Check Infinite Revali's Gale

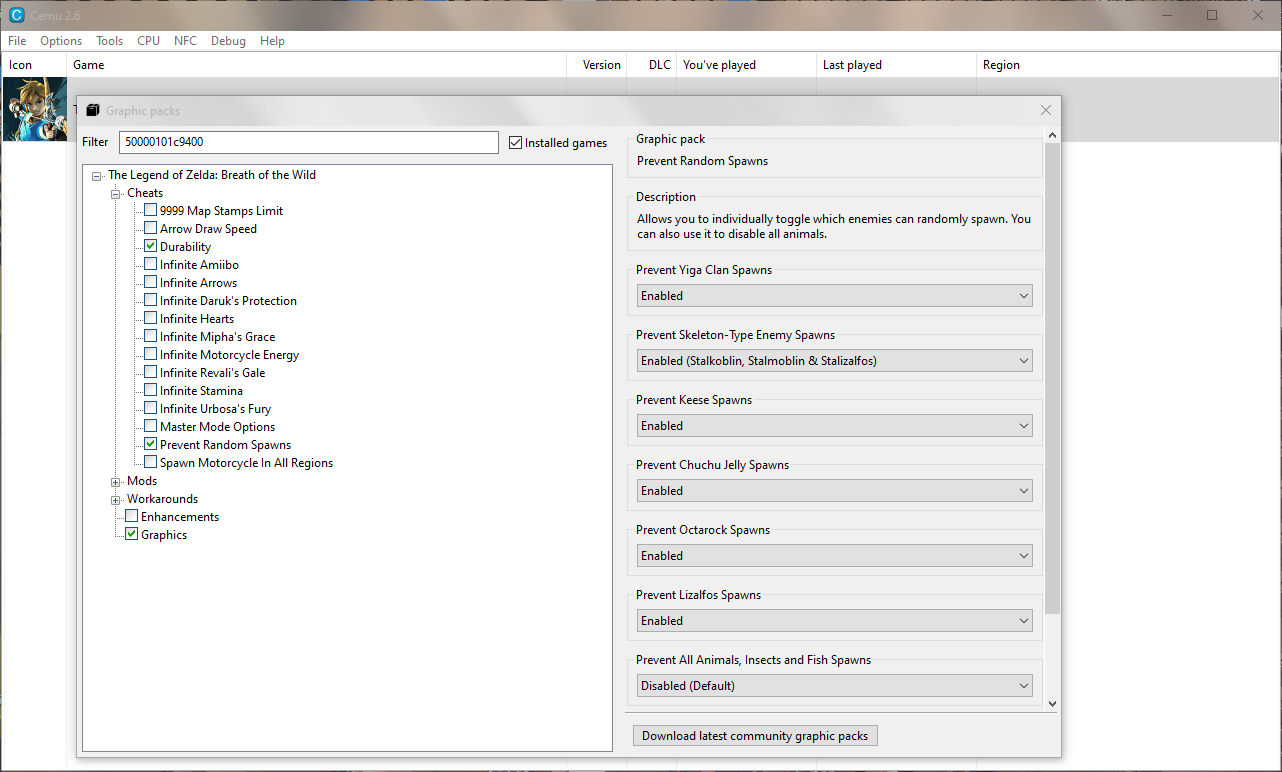coord(150,373)
